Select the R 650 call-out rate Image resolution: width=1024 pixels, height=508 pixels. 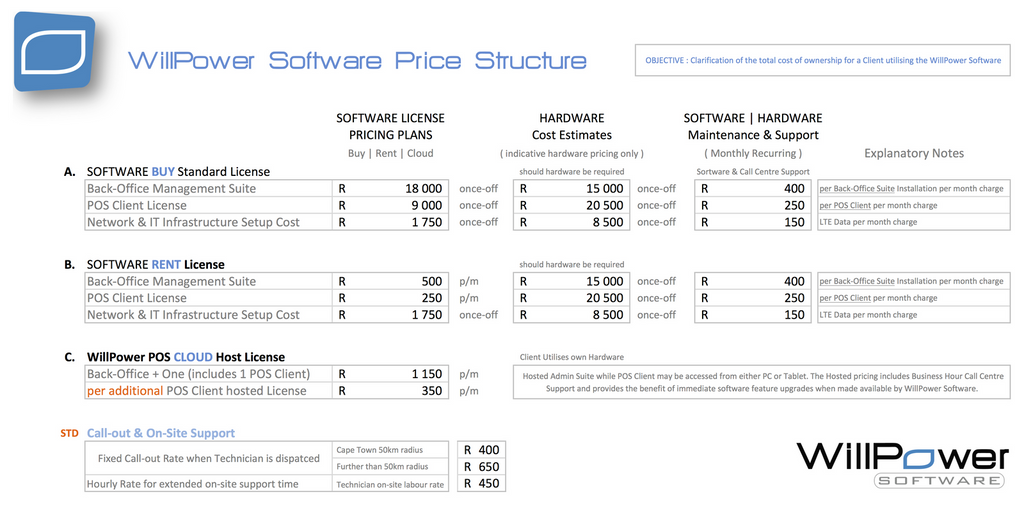481,467
